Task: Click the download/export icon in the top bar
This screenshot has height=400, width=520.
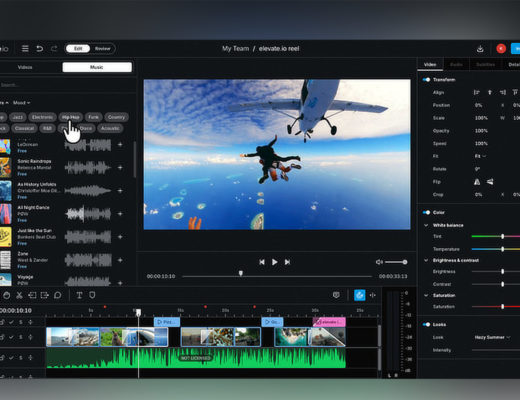Action: [480, 49]
